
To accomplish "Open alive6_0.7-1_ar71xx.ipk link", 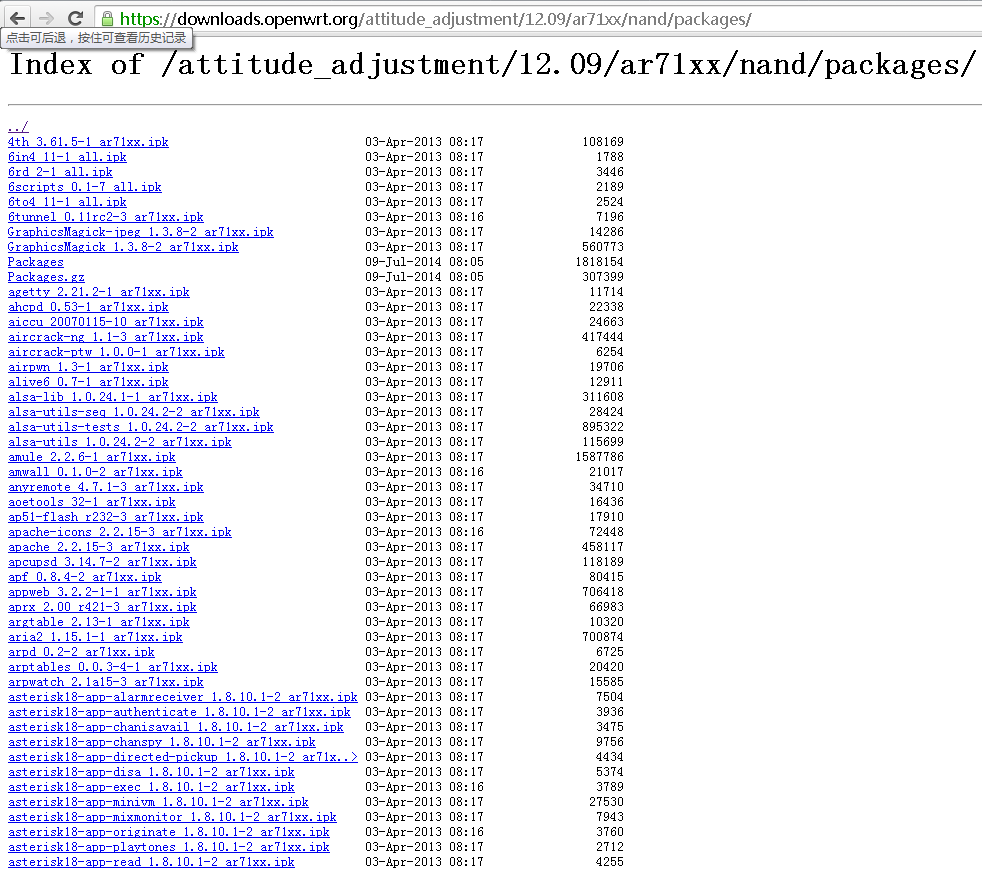I will coord(88,382).
